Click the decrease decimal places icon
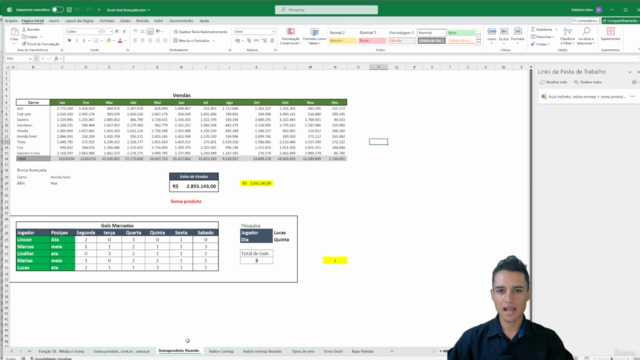Viewport: 640px width, 360px height. point(271,40)
